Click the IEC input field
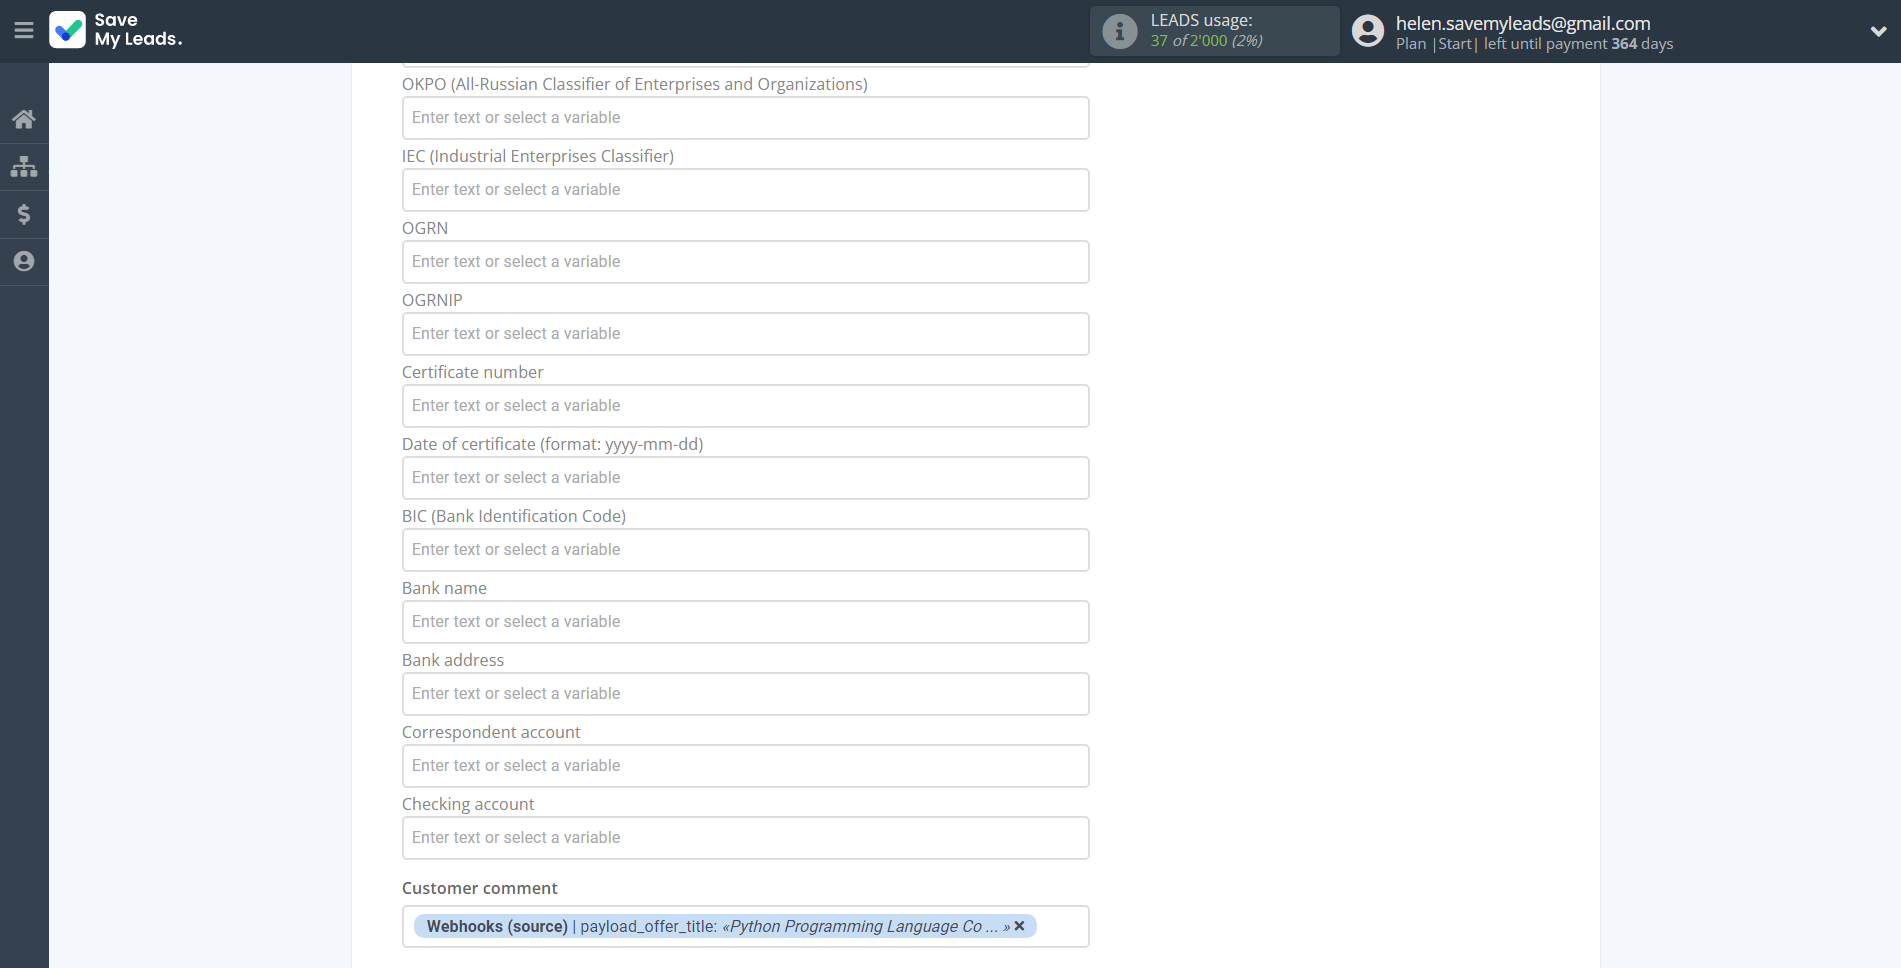1901x968 pixels. pyautogui.click(x=745, y=190)
